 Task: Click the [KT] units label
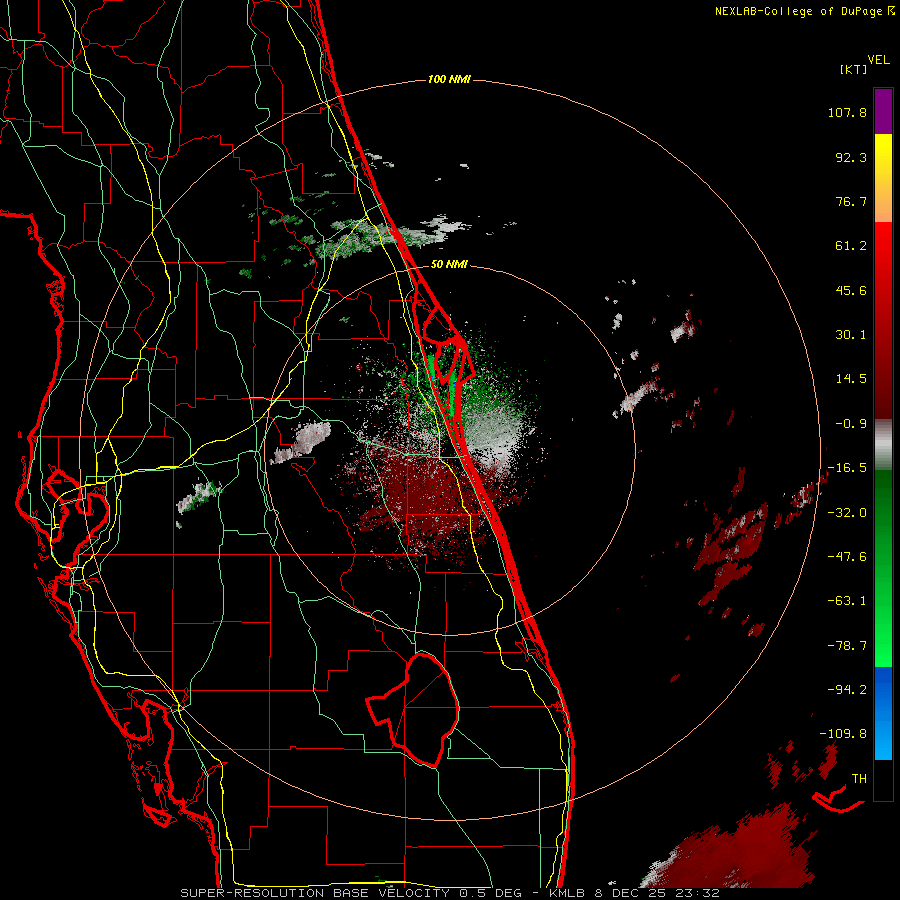(x=853, y=69)
